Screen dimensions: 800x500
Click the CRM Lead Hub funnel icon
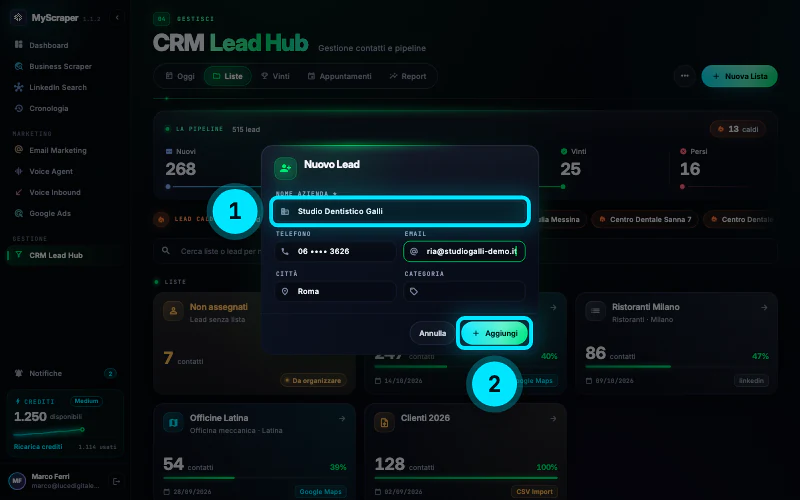(x=19, y=255)
